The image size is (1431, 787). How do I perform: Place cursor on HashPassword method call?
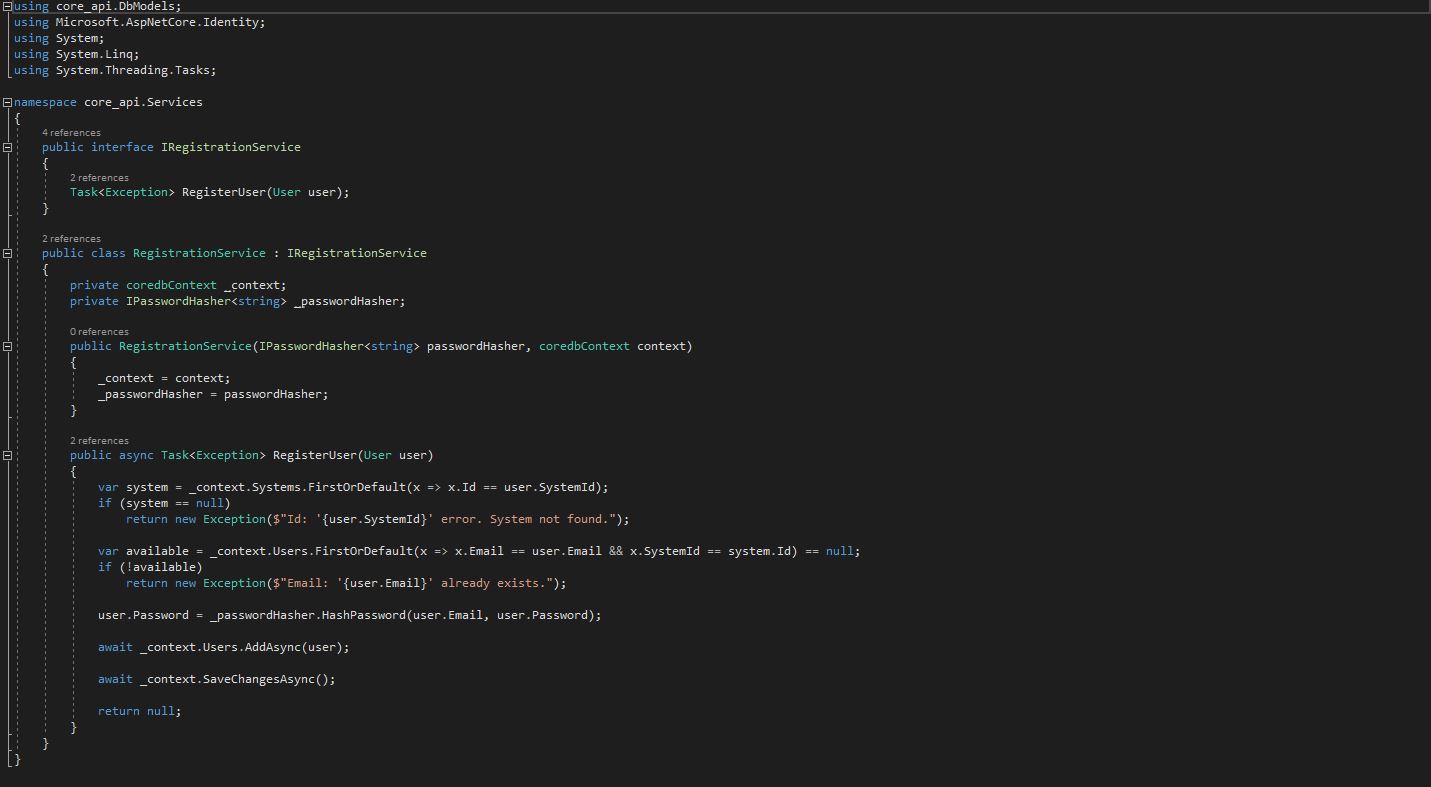point(363,615)
